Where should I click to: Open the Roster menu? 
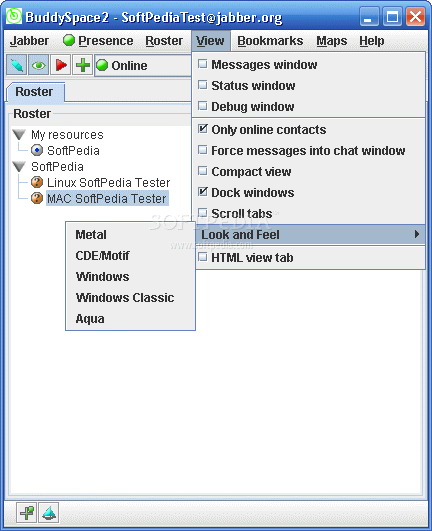click(x=164, y=41)
